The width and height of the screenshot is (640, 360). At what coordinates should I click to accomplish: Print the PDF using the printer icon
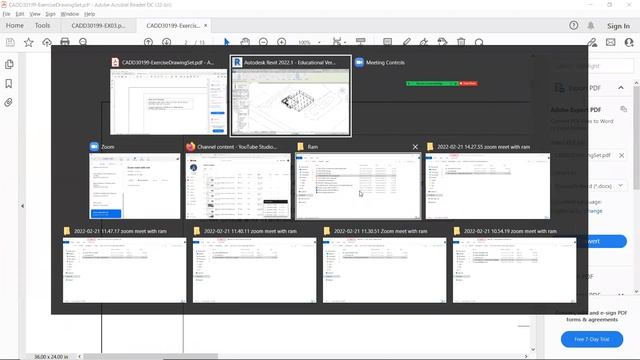point(65,42)
